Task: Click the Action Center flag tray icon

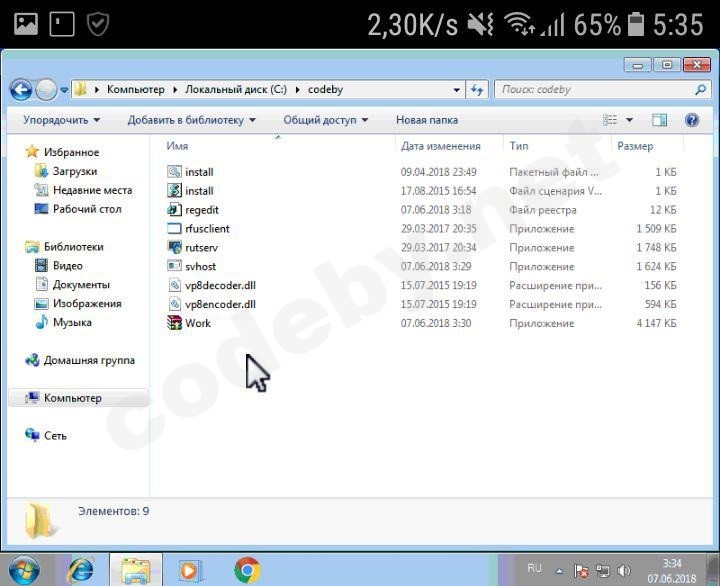Action: pos(581,571)
